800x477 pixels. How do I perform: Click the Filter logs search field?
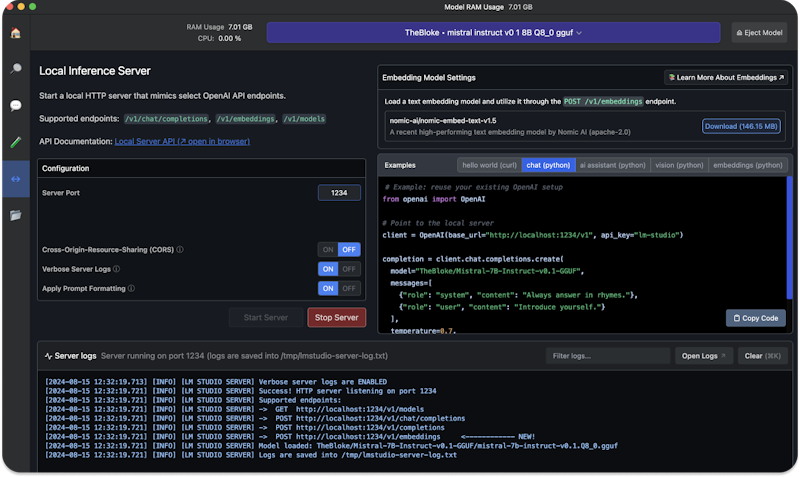click(x=607, y=356)
